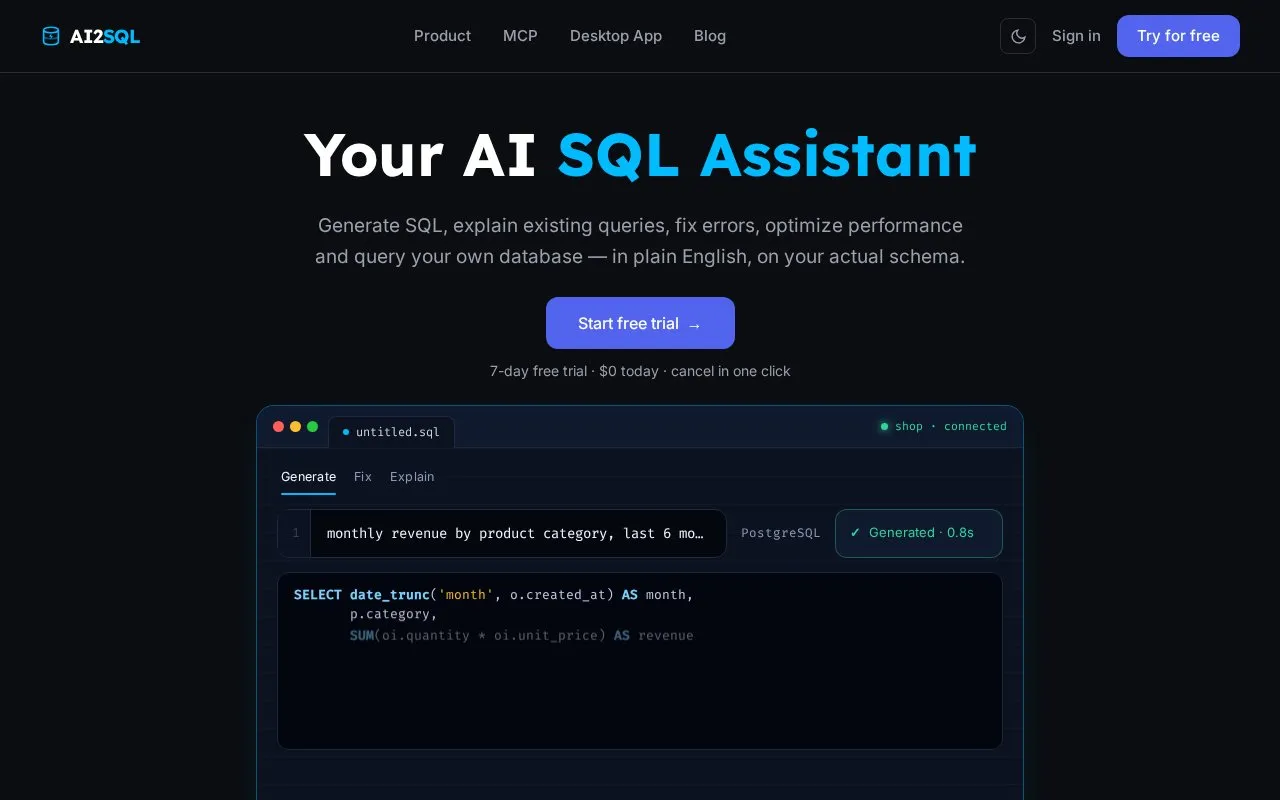Switch to the Explain tab

point(412,477)
